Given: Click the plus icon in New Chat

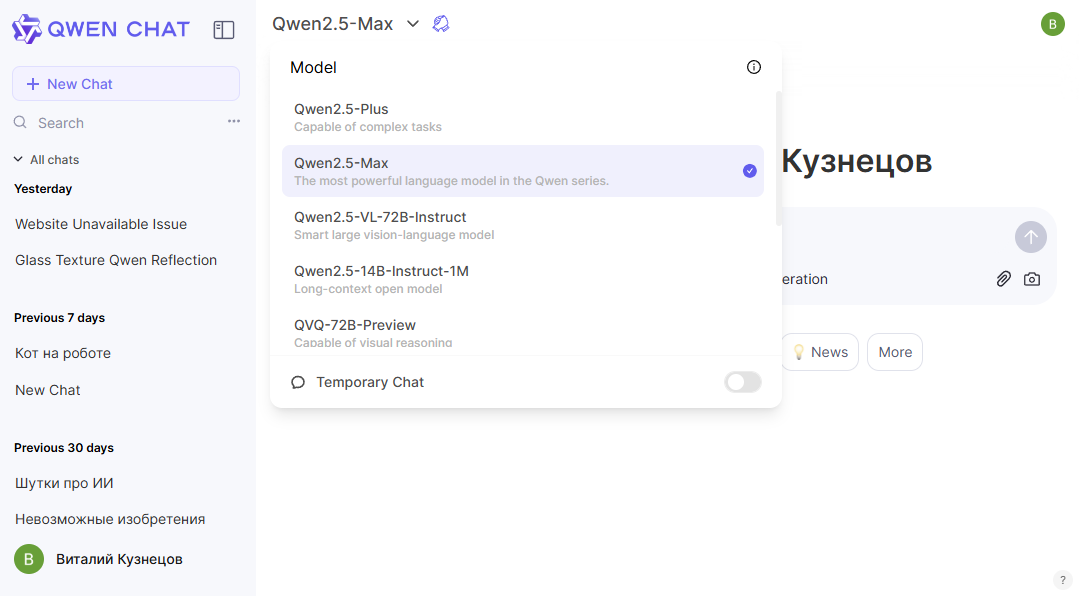Looking at the screenshot, I should point(32,84).
